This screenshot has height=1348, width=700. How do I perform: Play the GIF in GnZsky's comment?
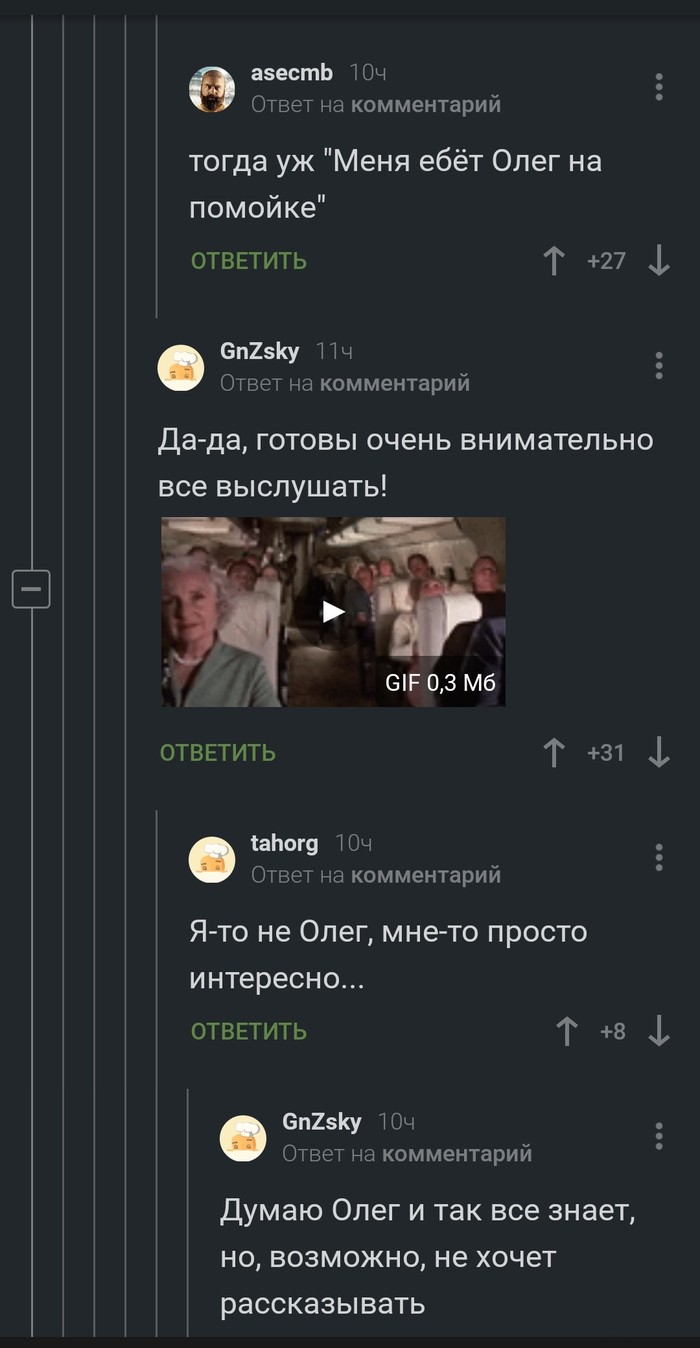333,611
